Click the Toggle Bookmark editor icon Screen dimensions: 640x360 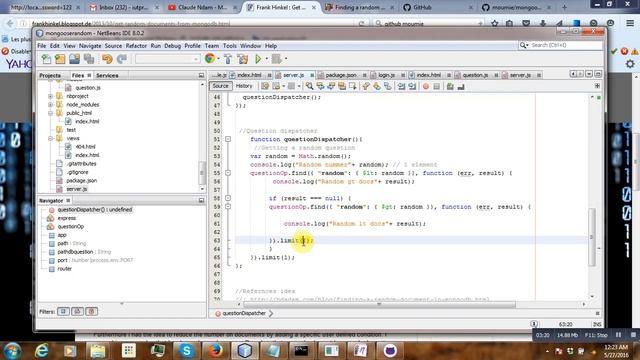[388, 86]
